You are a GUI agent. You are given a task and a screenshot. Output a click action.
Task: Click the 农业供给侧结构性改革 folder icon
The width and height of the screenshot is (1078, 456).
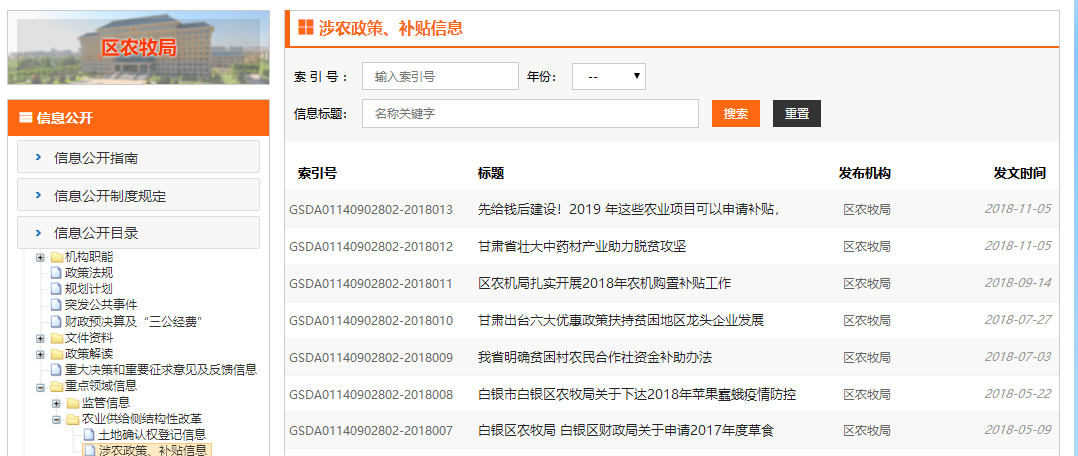[73, 419]
